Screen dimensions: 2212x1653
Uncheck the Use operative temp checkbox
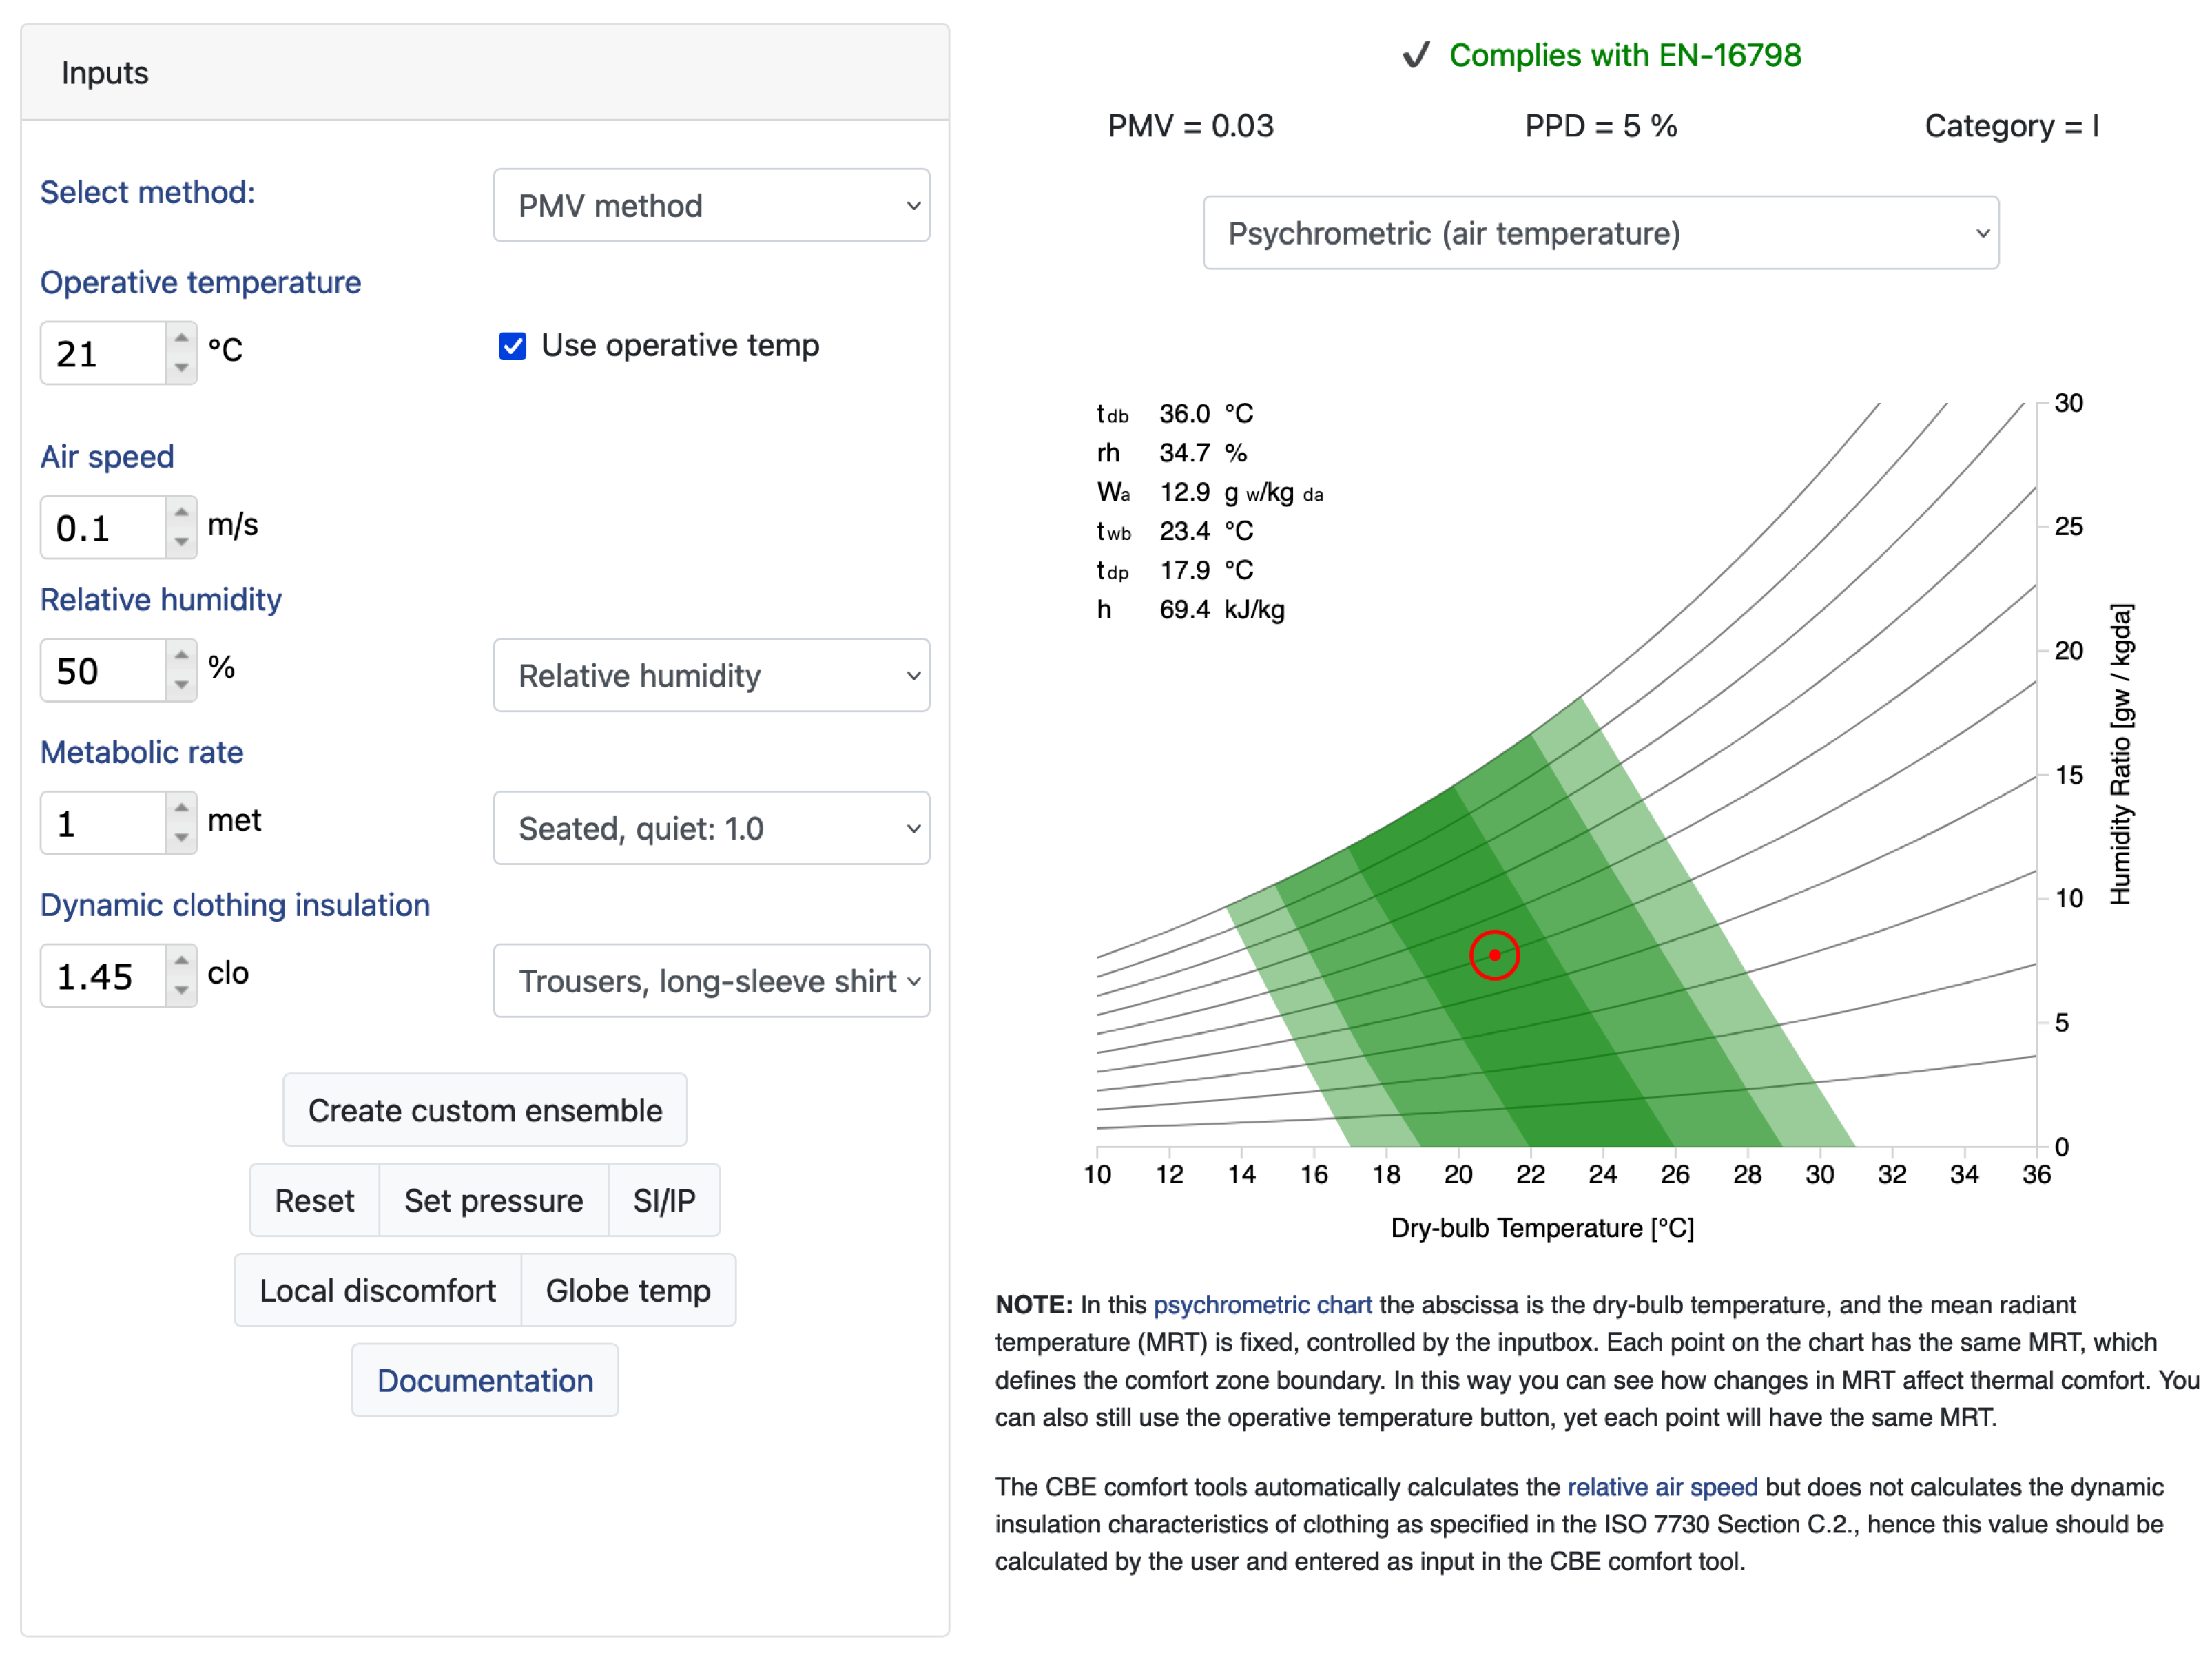(512, 346)
